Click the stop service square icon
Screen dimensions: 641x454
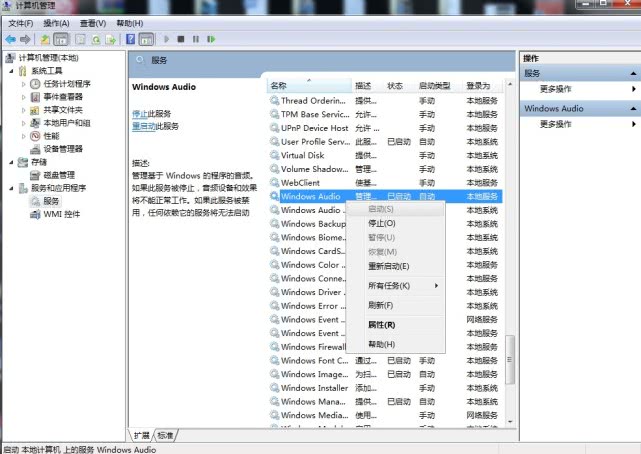tap(181, 39)
